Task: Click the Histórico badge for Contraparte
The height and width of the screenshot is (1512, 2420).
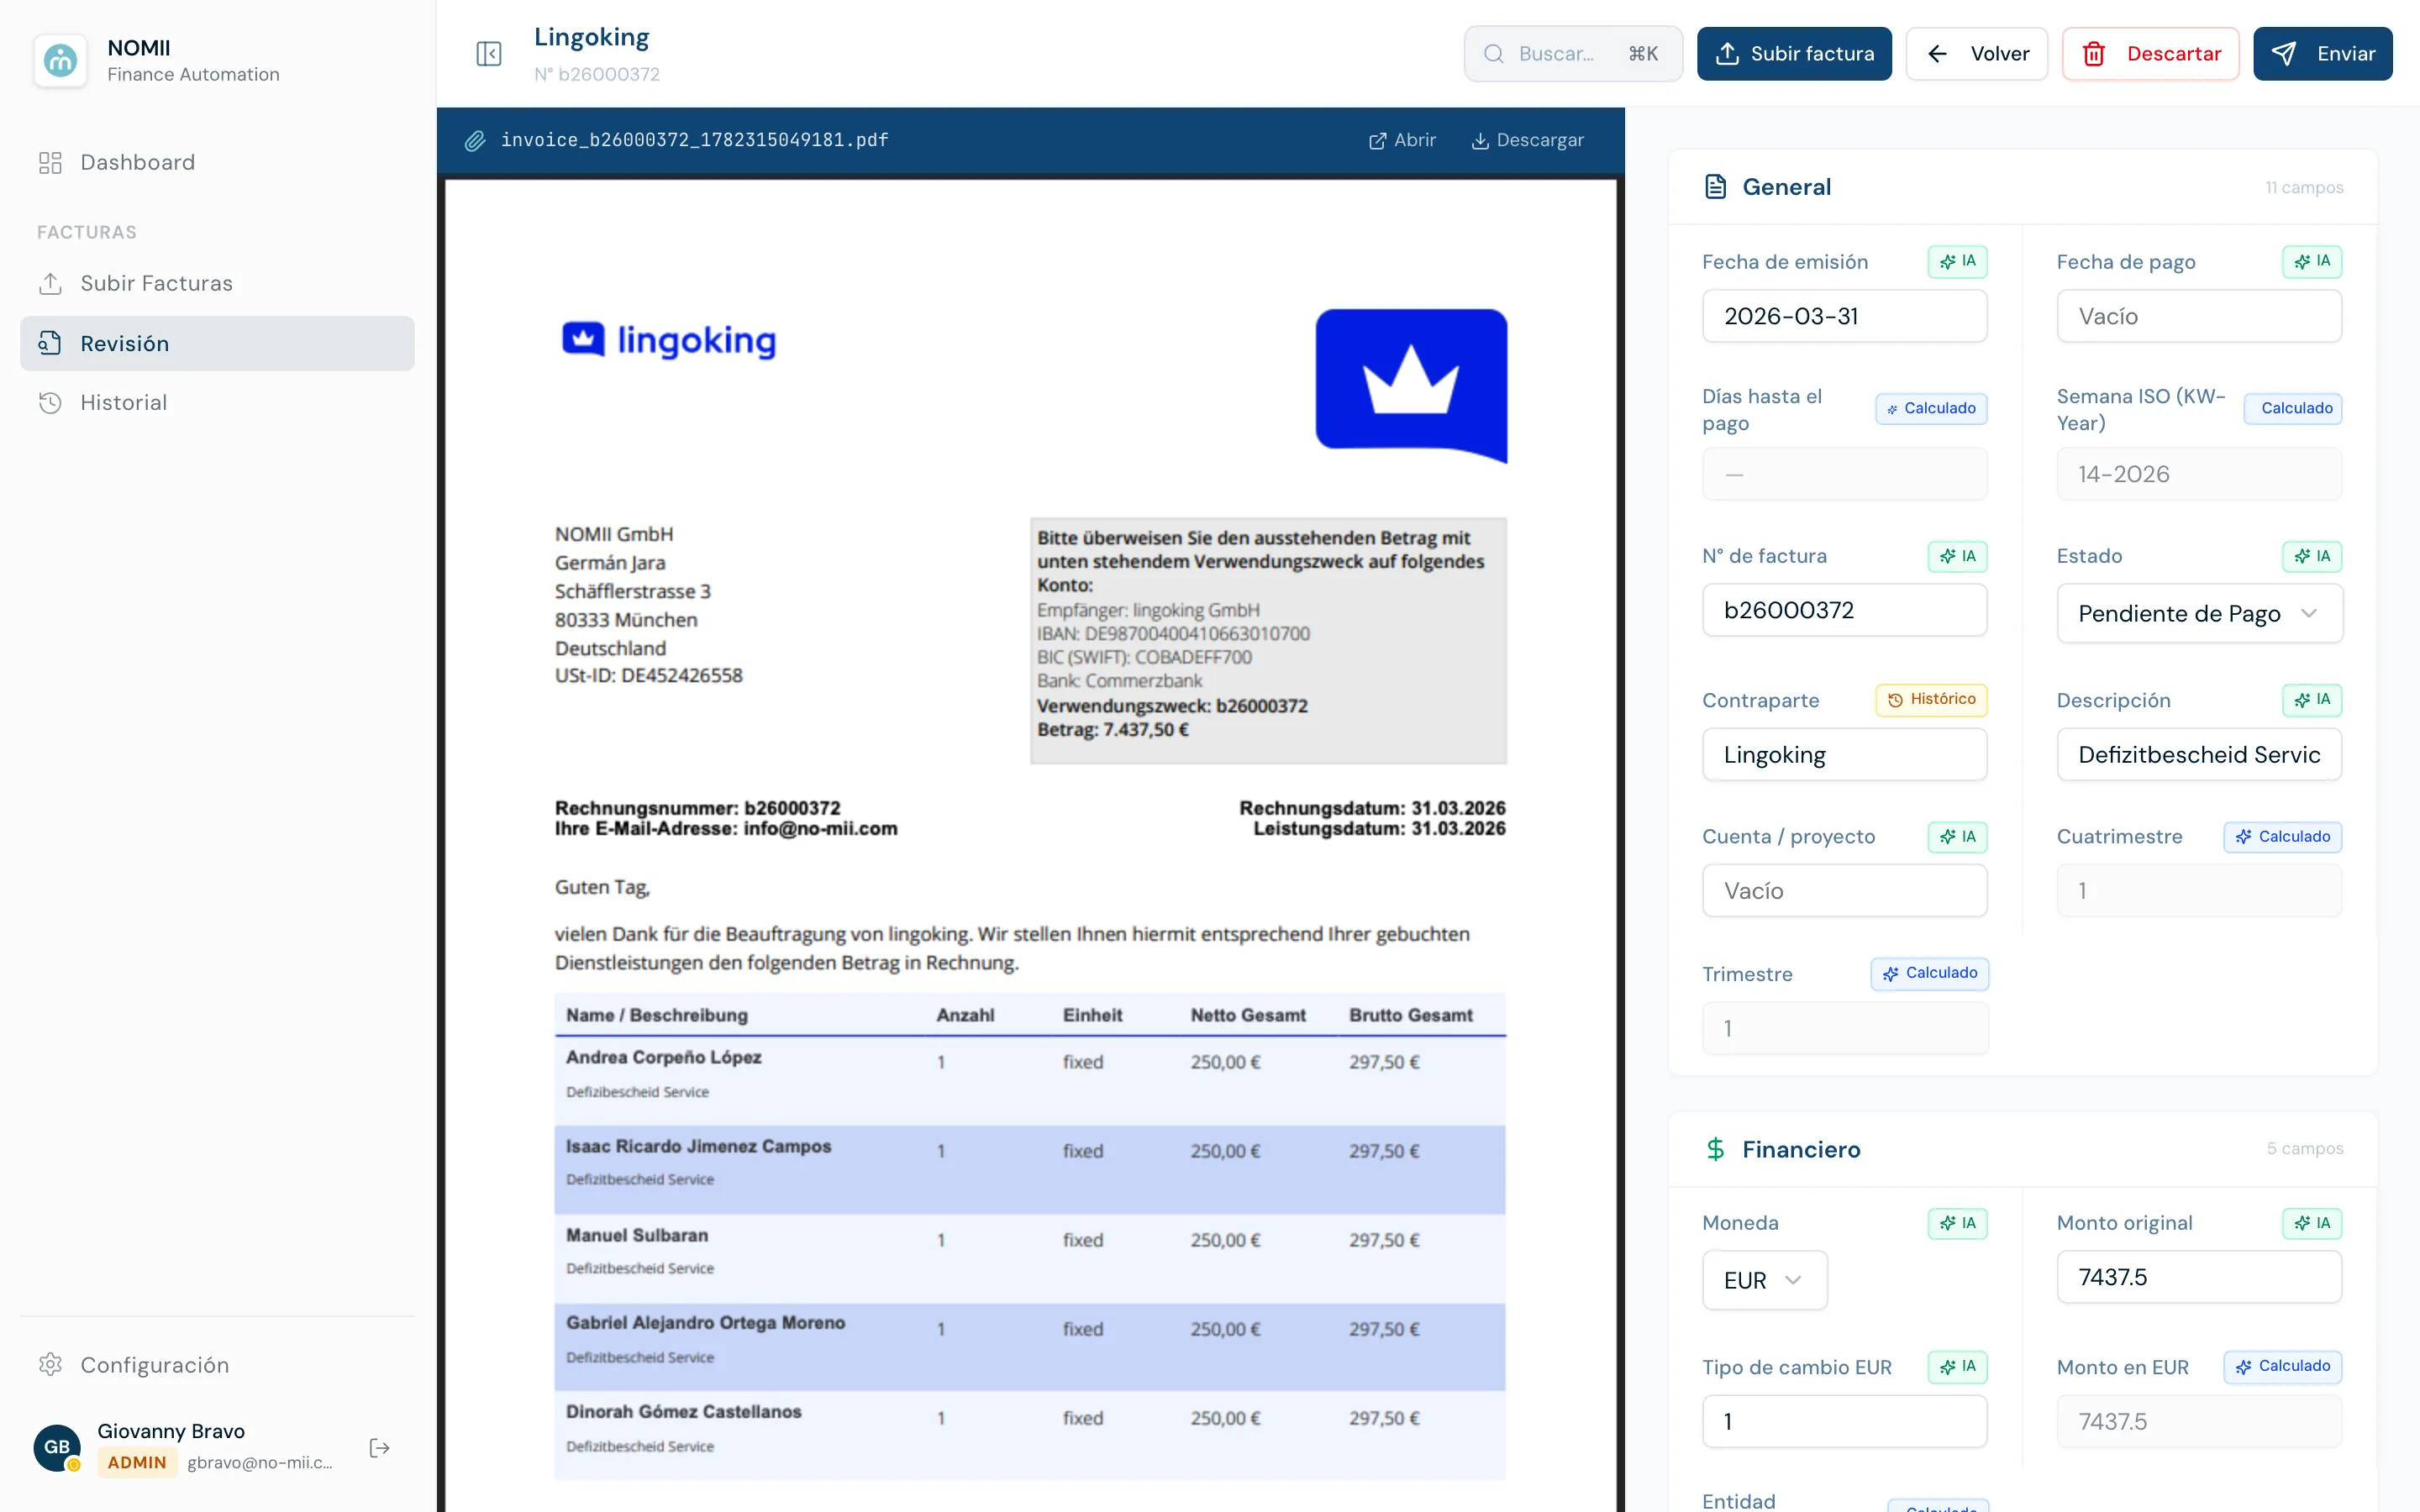Action: tap(1931, 700)
